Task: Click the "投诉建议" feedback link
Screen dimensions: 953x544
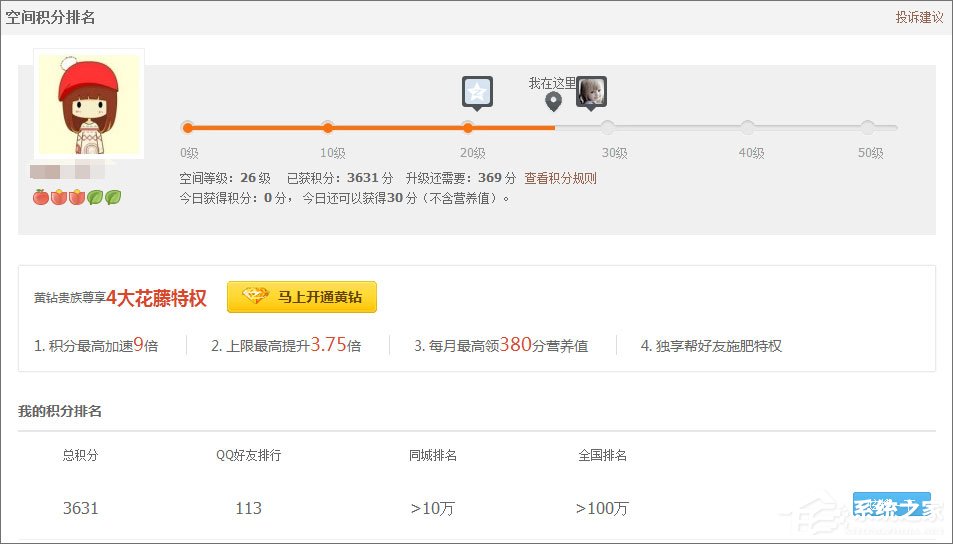Action: coord(919,17)
